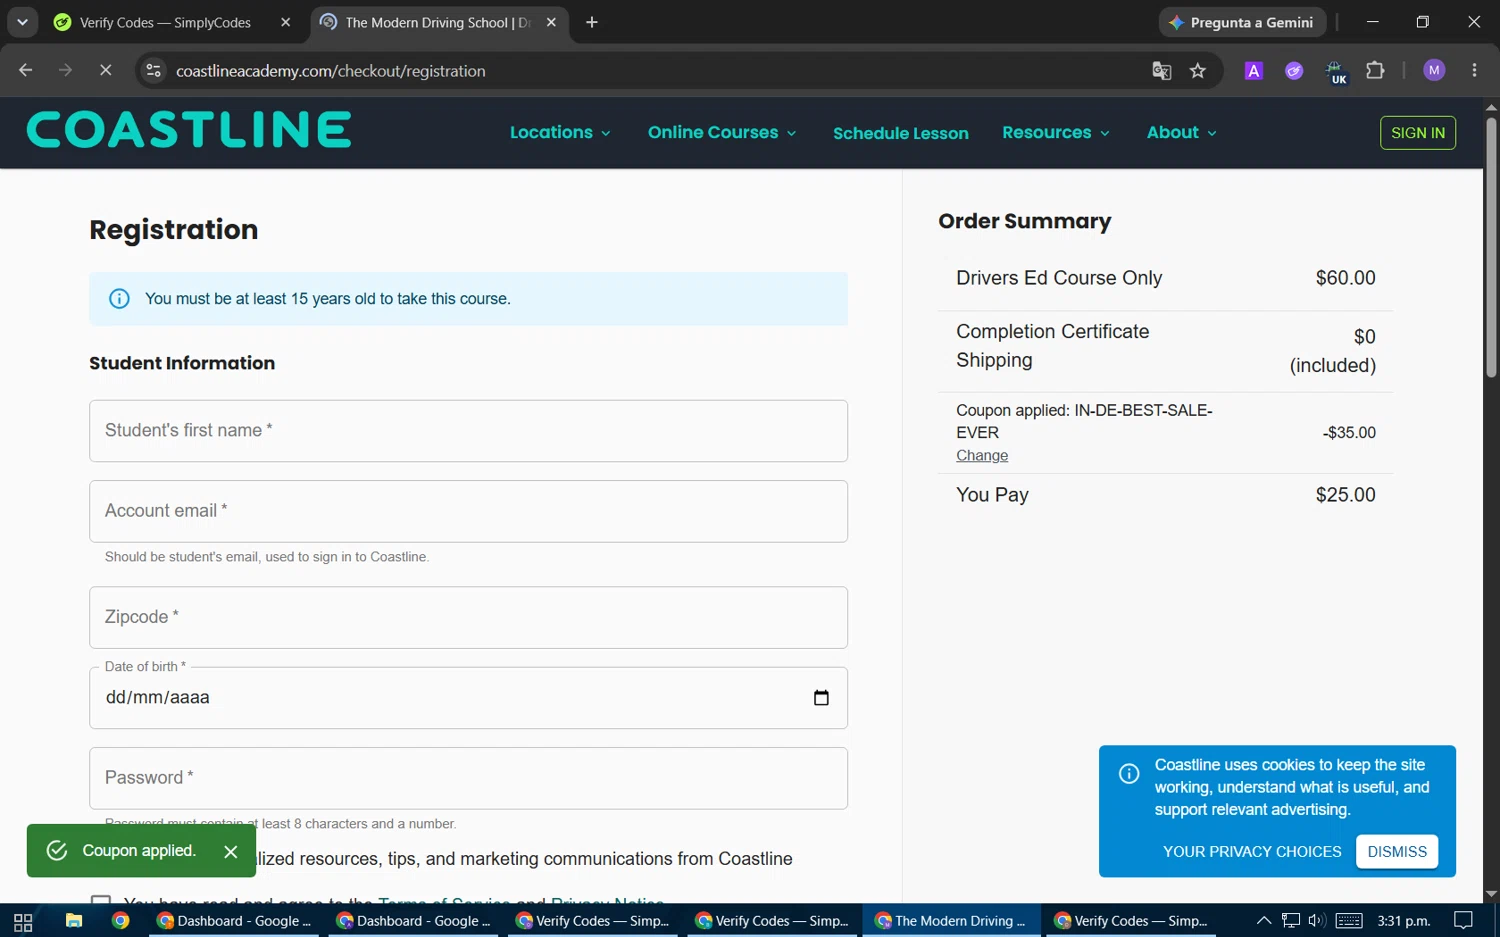
Task: Open the date of birth calendar picker
Action: pos(821,698)
